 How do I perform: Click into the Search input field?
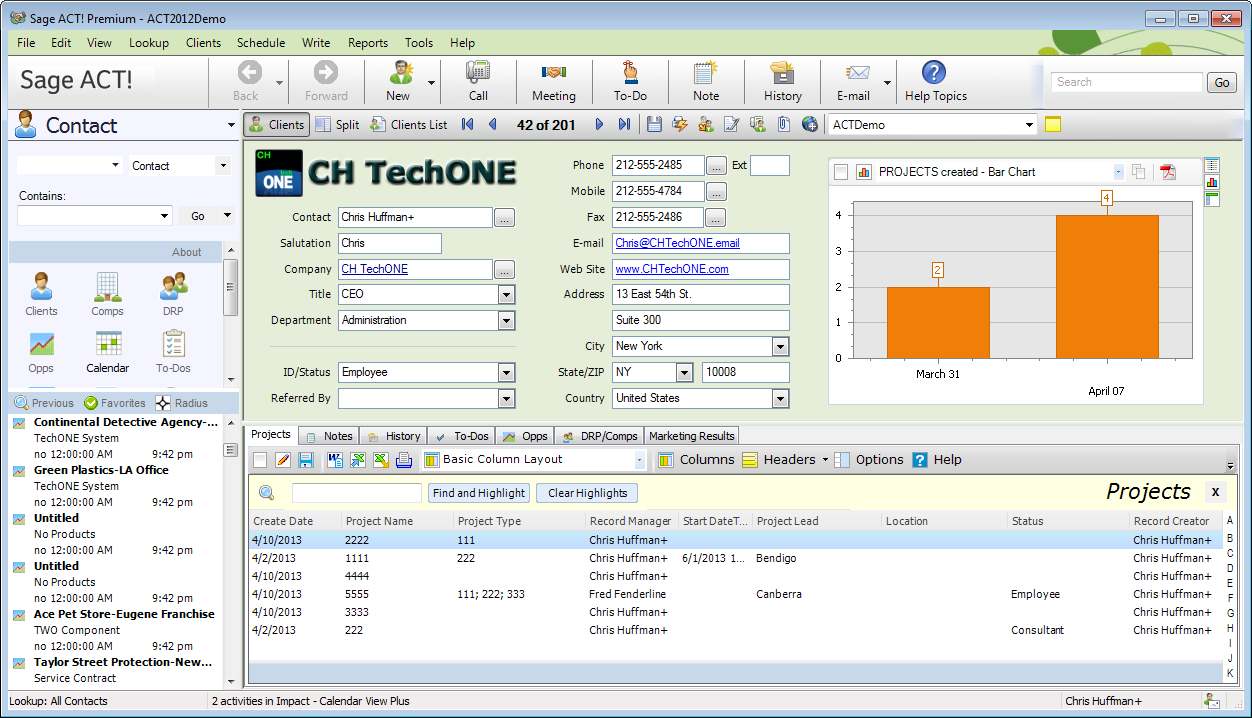[1126, 83]
